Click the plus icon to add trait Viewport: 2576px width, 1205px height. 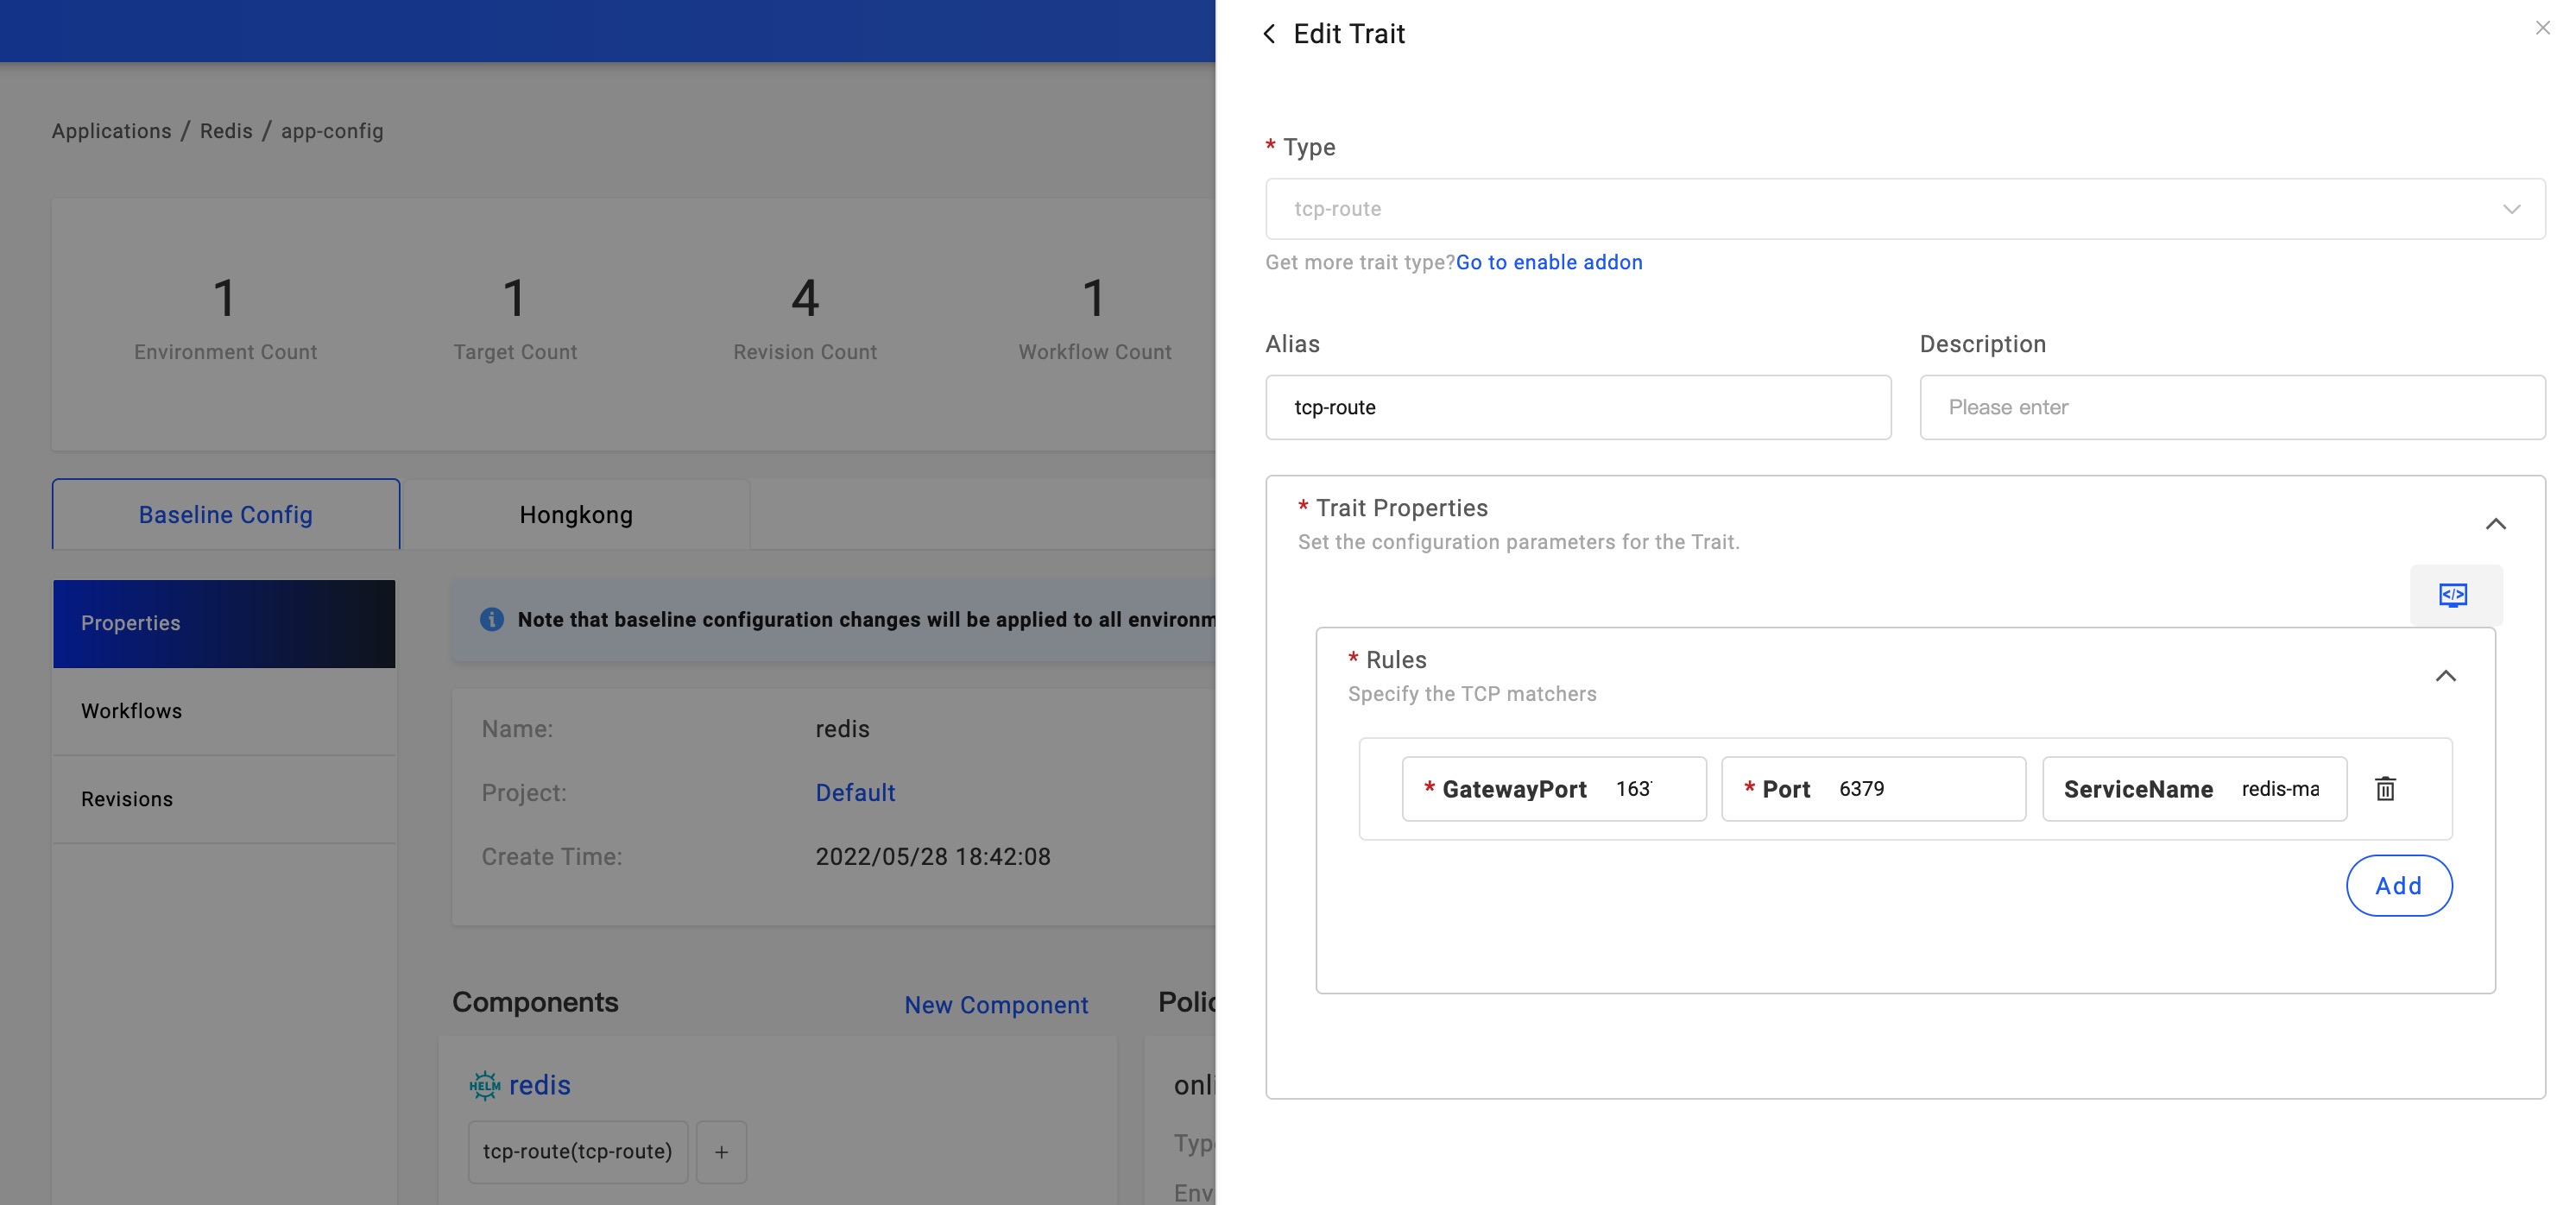click(x=721, y=1152)
